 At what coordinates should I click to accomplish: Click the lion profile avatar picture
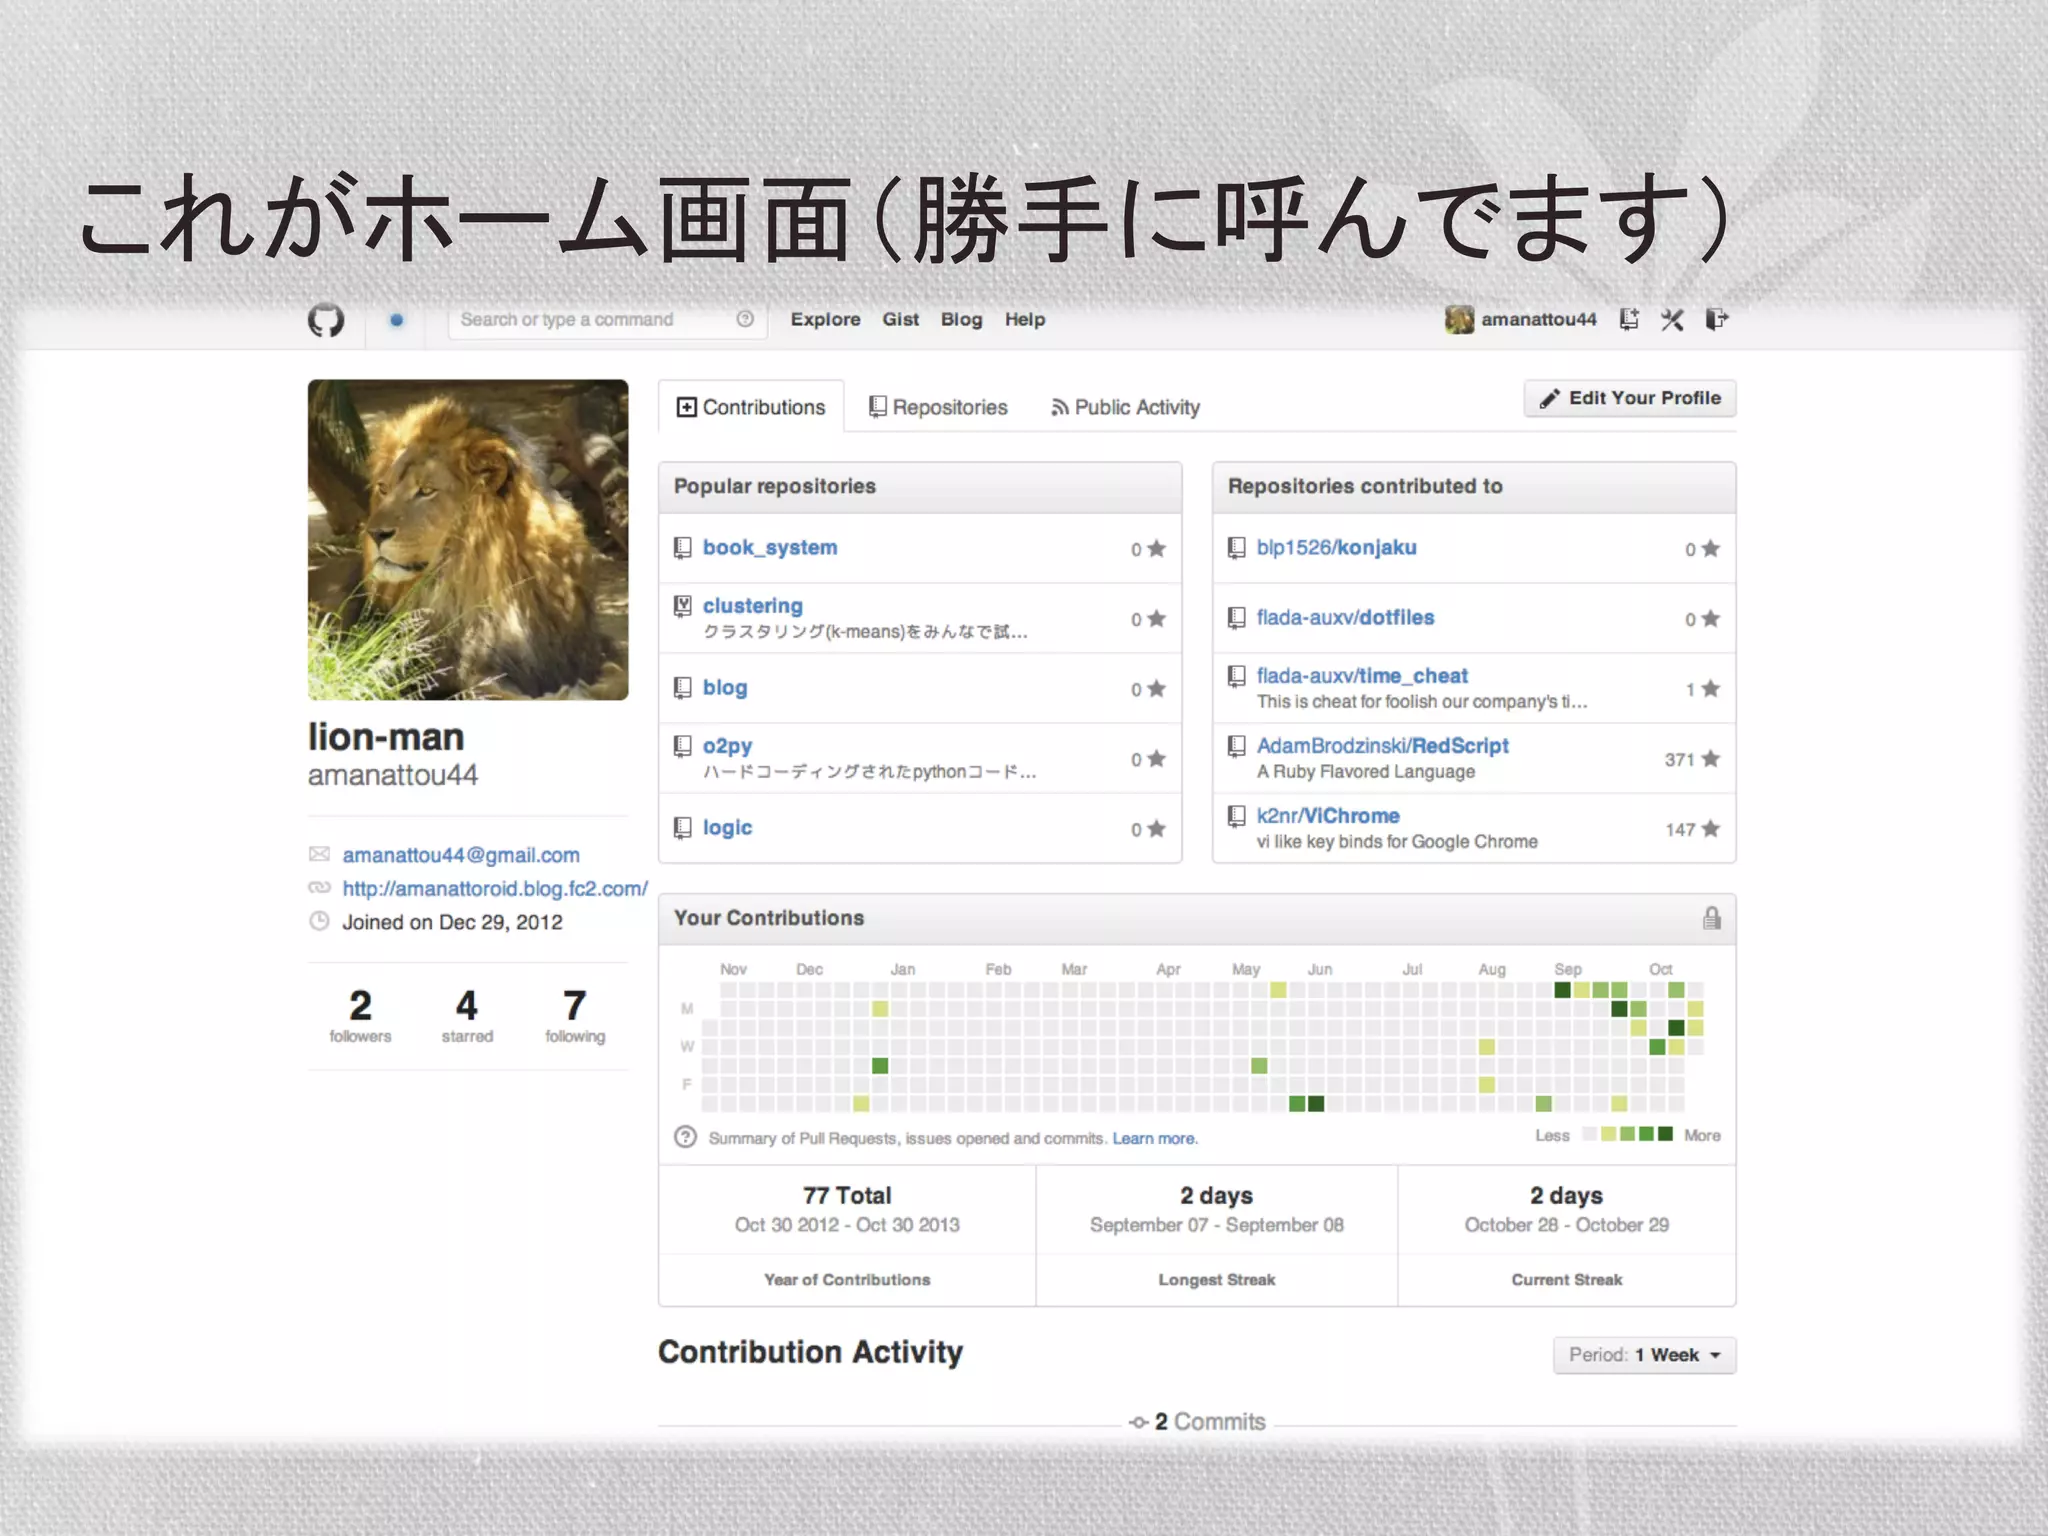(x=468, y=539)
